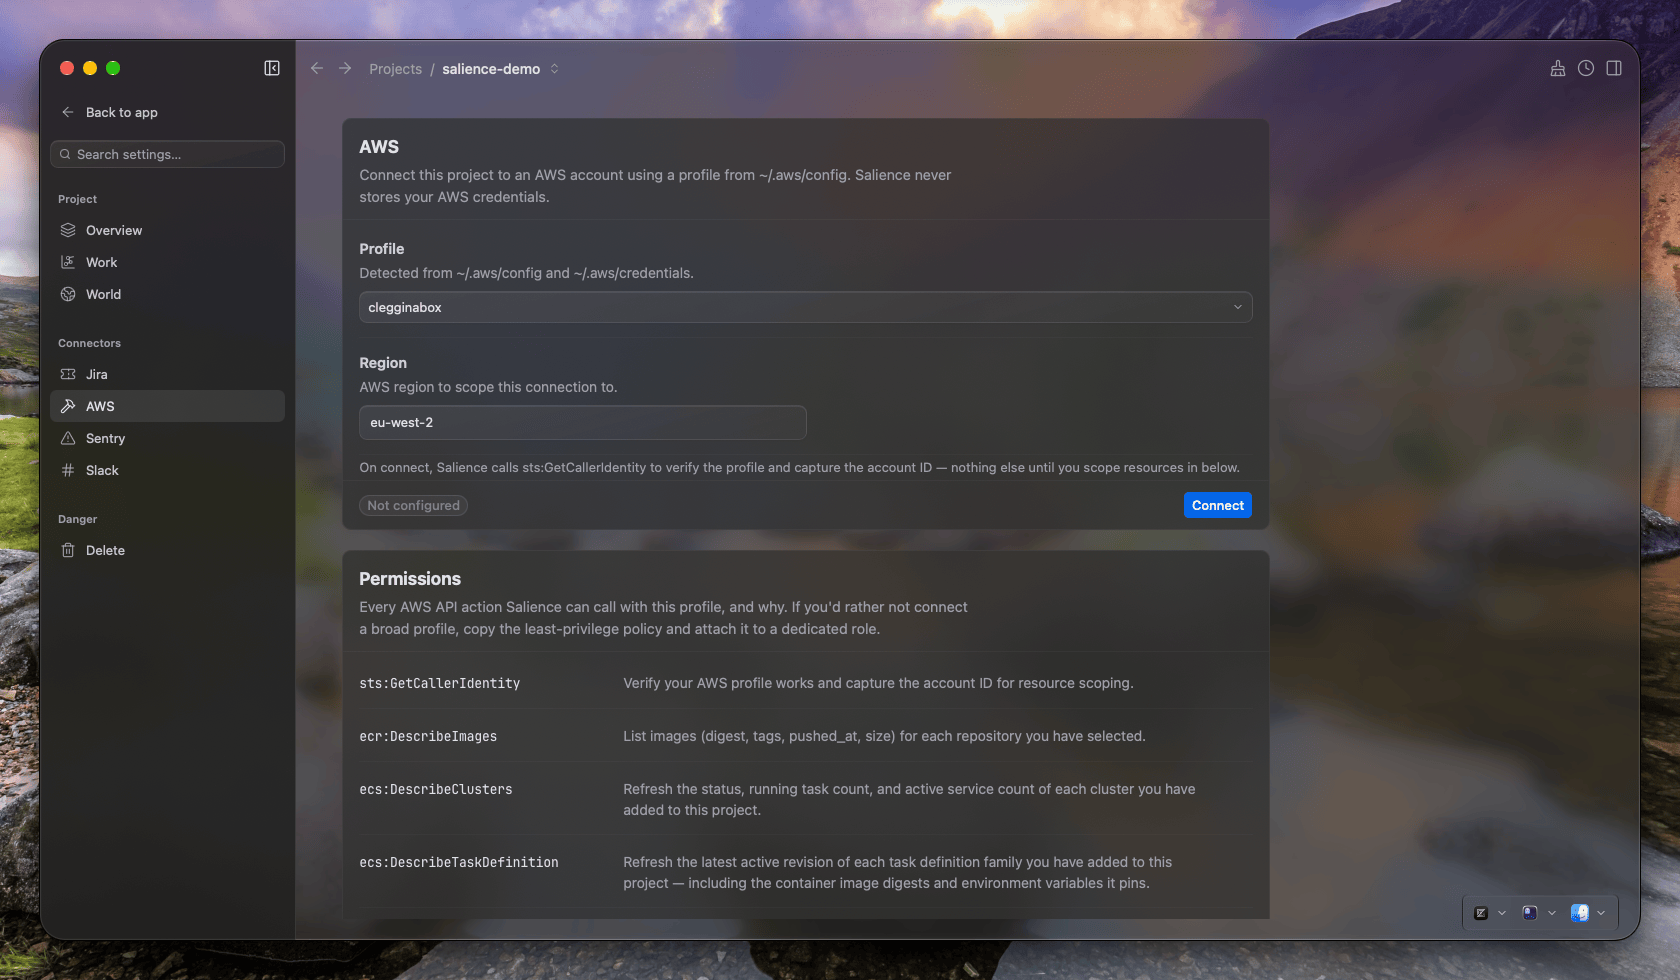Expand chevron next to Finder face icon
Screen dimensions: 1680x980
pos(1601,913)
